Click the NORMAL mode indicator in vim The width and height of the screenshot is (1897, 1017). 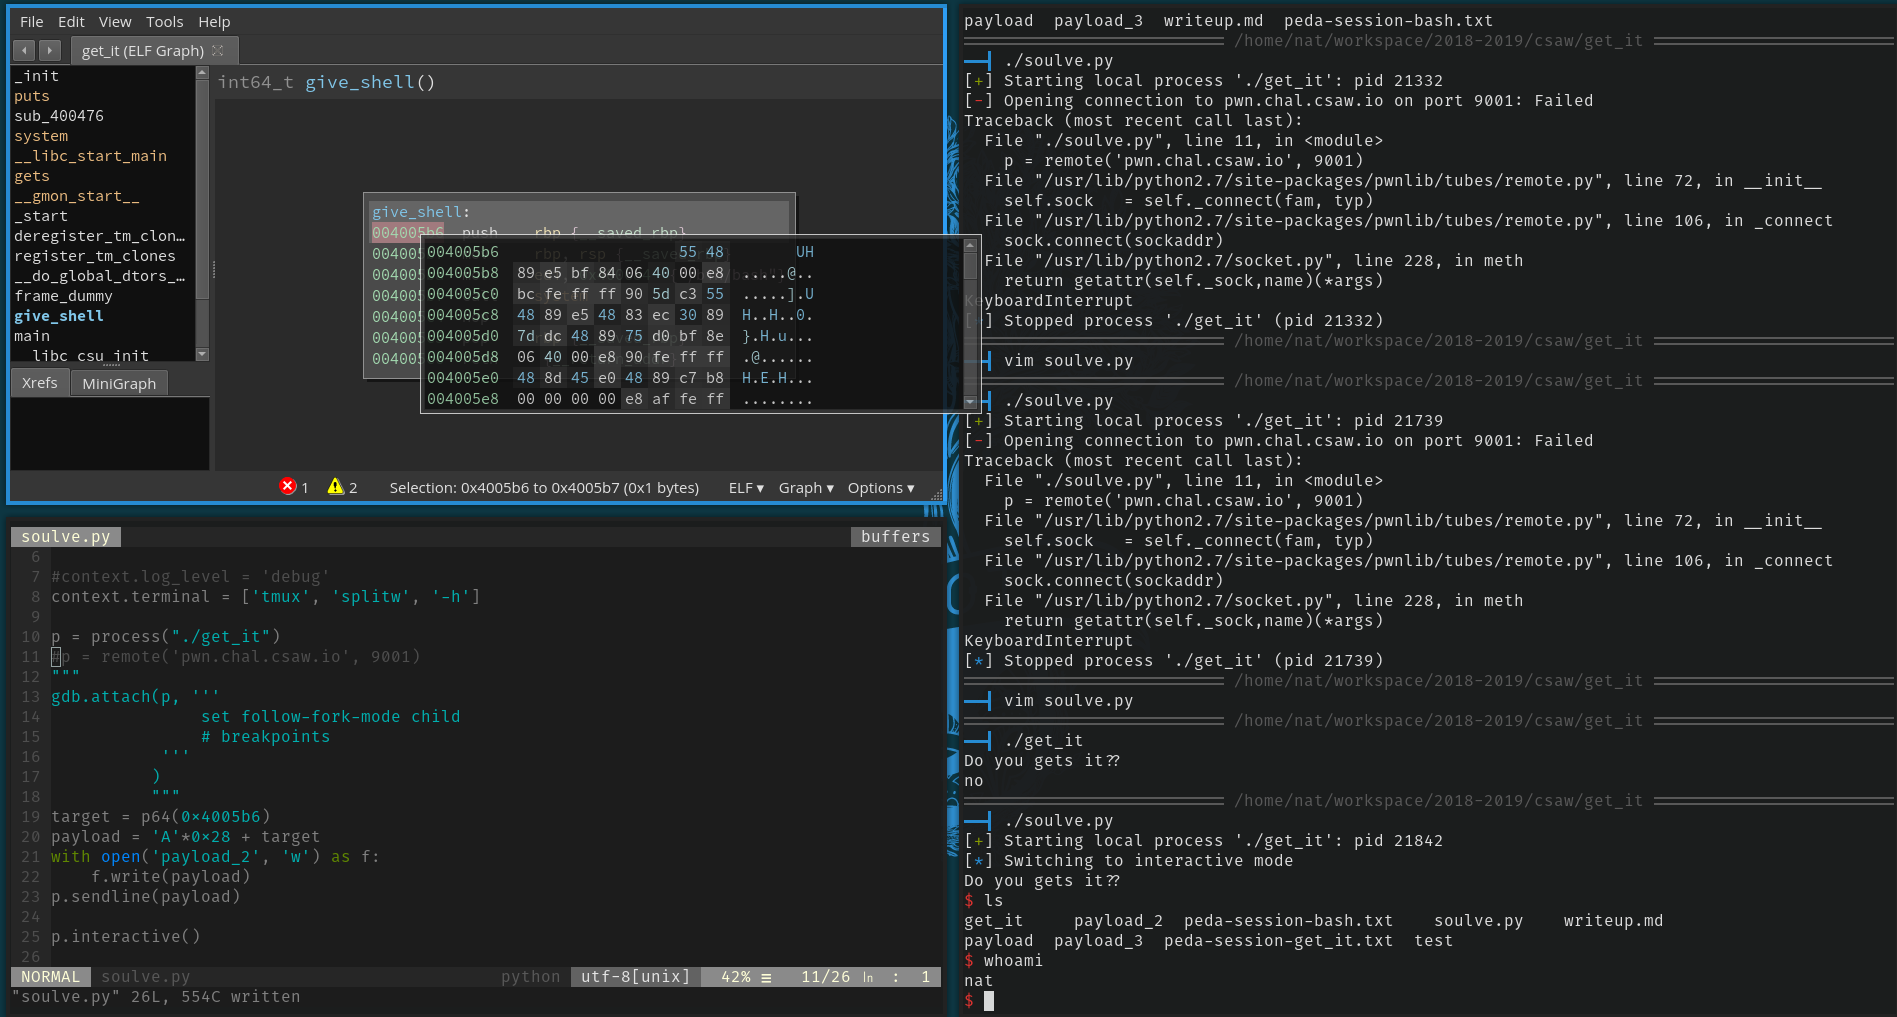tap(50, 977)
